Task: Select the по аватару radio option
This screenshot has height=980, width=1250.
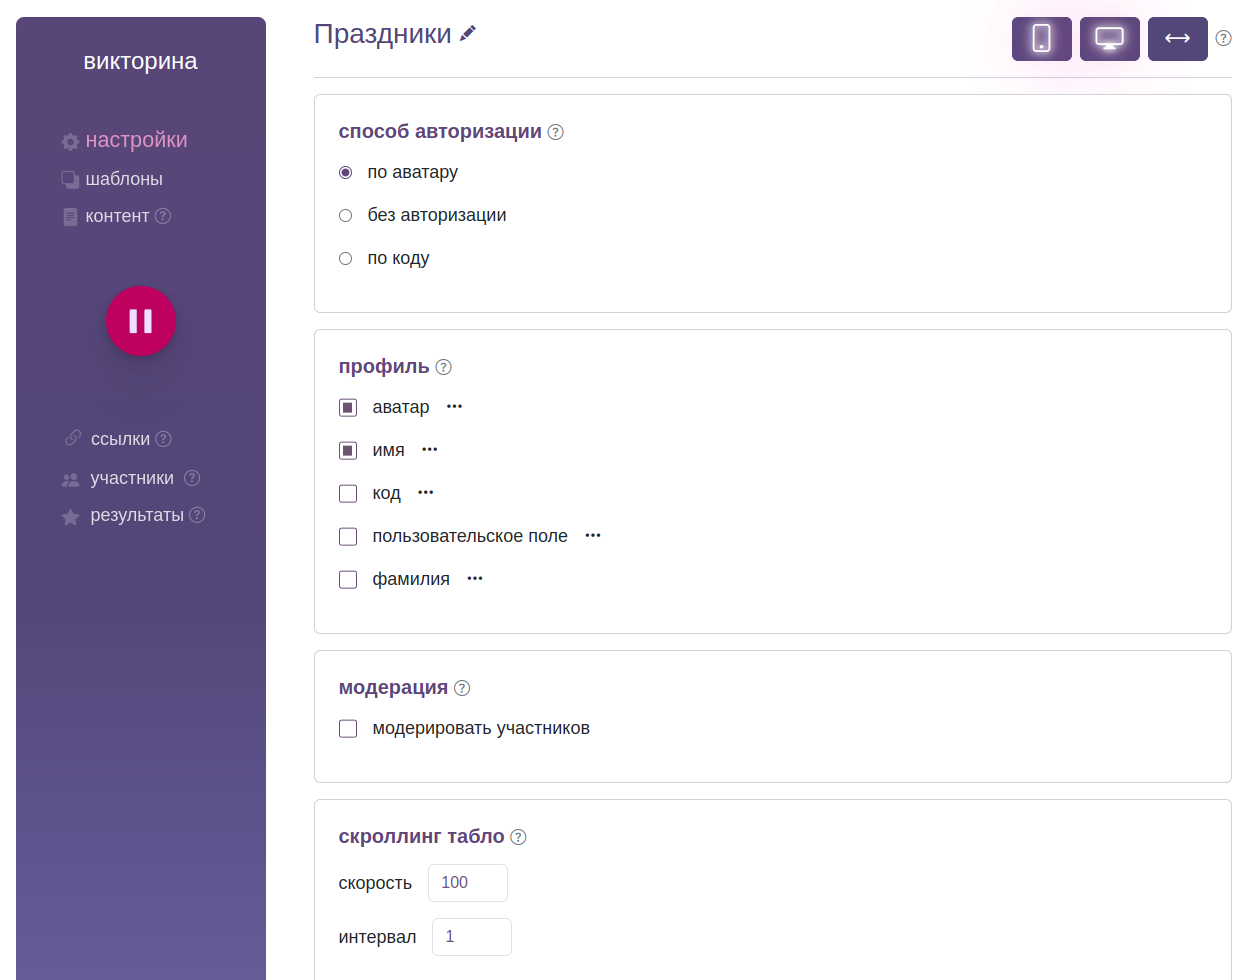Action: (x=346, y=172)
